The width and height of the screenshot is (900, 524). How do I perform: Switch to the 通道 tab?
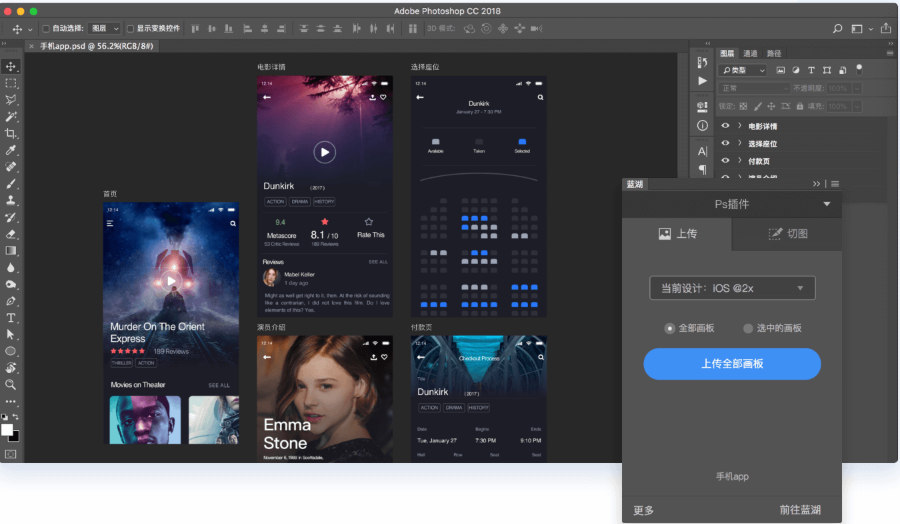(750, 53)
